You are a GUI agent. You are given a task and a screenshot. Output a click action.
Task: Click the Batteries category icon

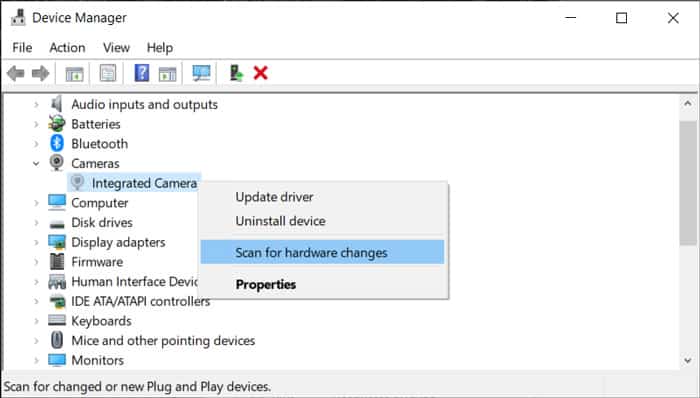(57, 124)
